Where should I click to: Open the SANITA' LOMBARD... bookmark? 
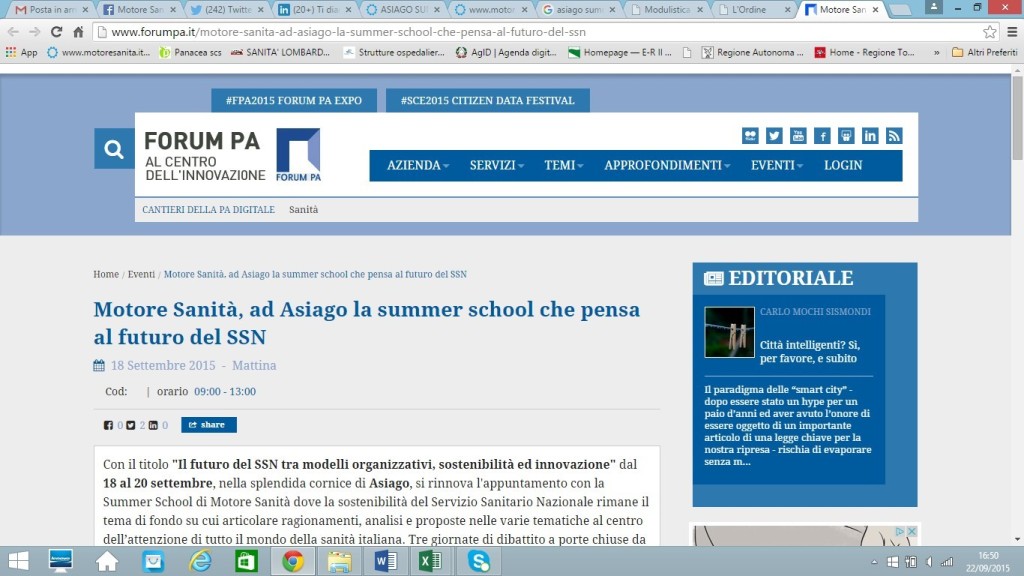pos(280,52)
